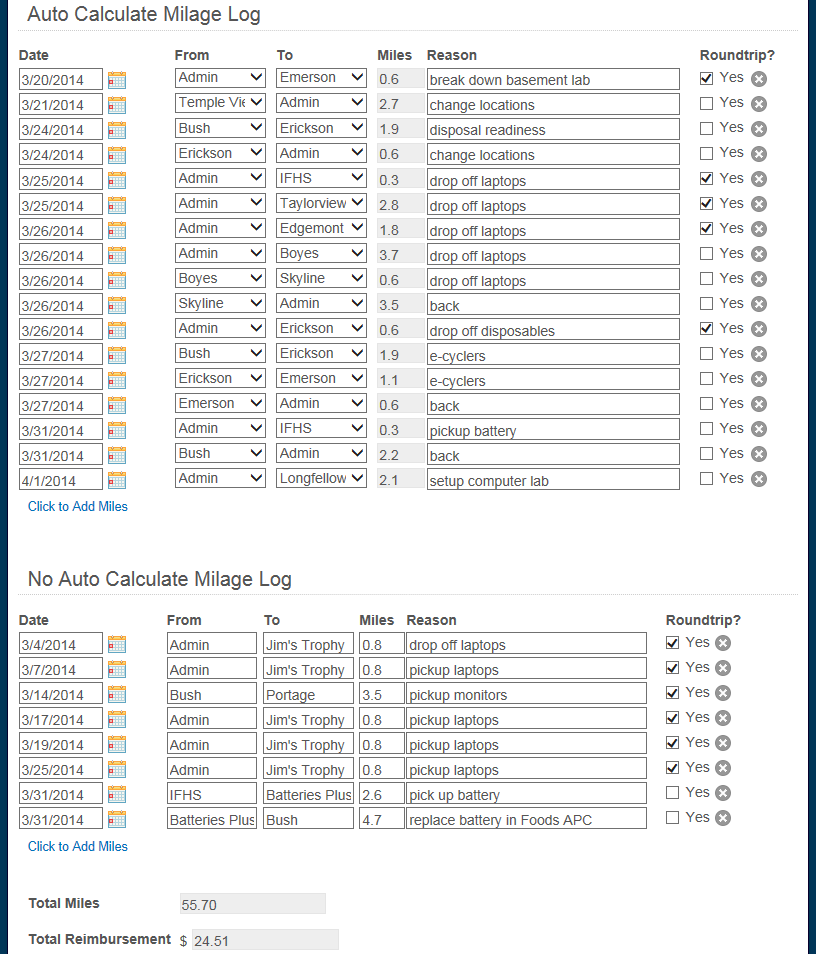The height and width of the screenshot is (954, 816).
Task: Open From dropdown showing Temple View
Action: 220,103
